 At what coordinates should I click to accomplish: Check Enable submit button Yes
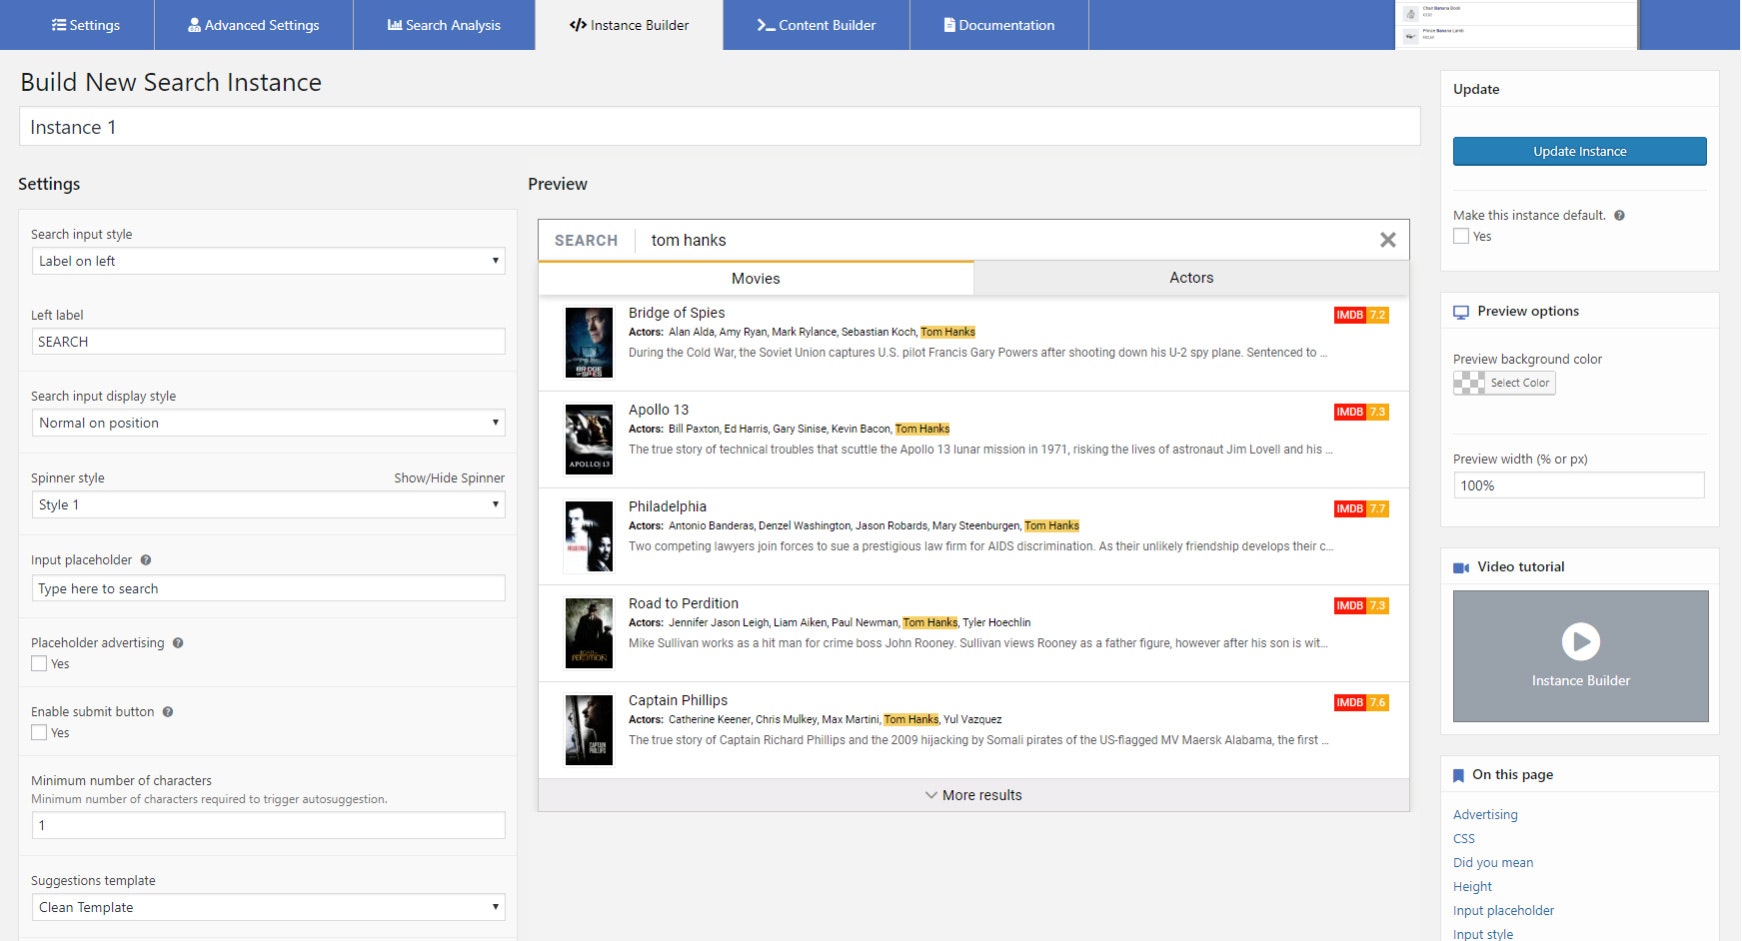click(x=39, y=732)
